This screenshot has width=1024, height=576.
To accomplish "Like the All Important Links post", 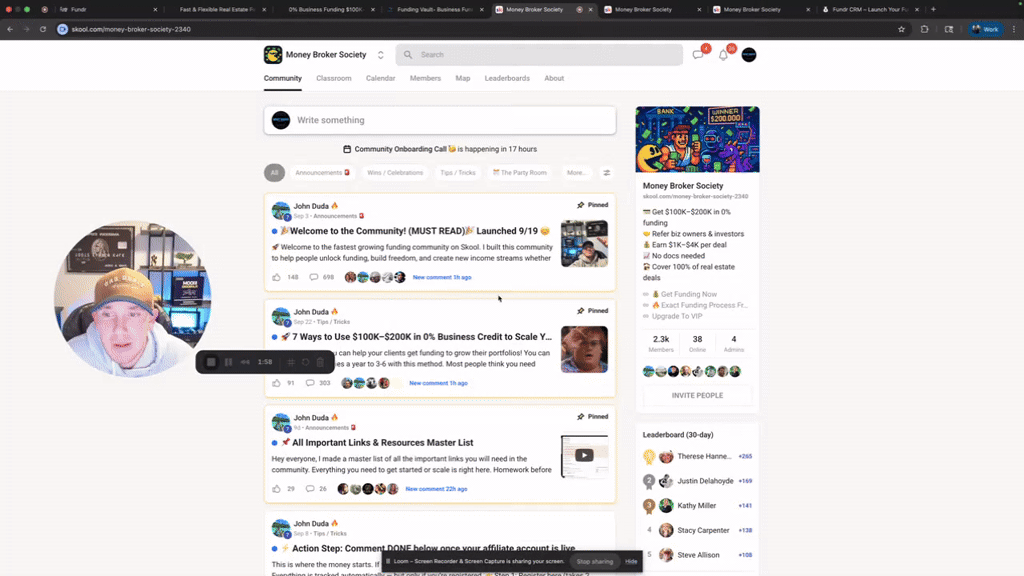I will [276, 488].
